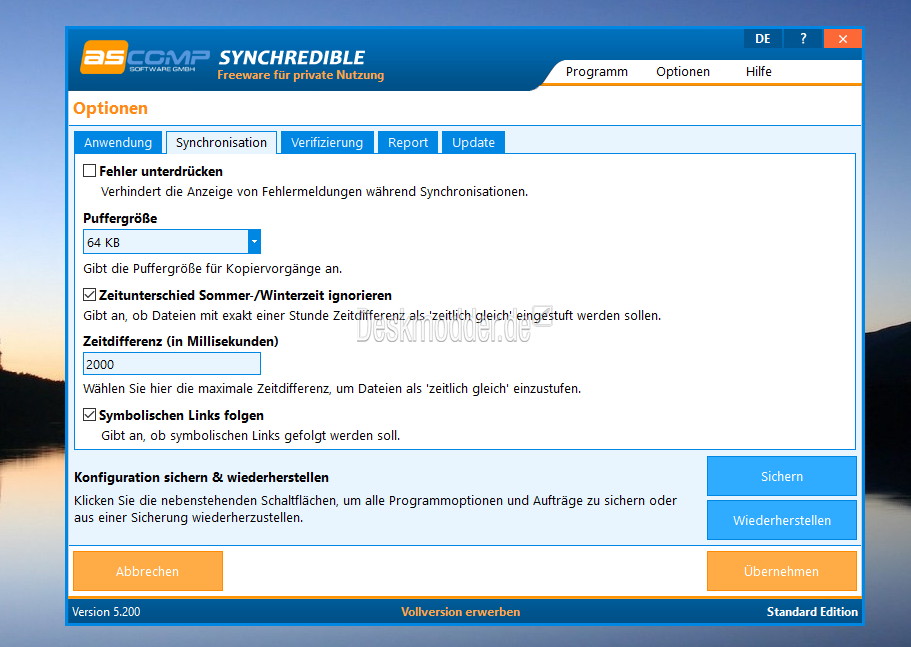Switch to the Verifizierung tab
911x647 pixels.
(x=327, y=142)
